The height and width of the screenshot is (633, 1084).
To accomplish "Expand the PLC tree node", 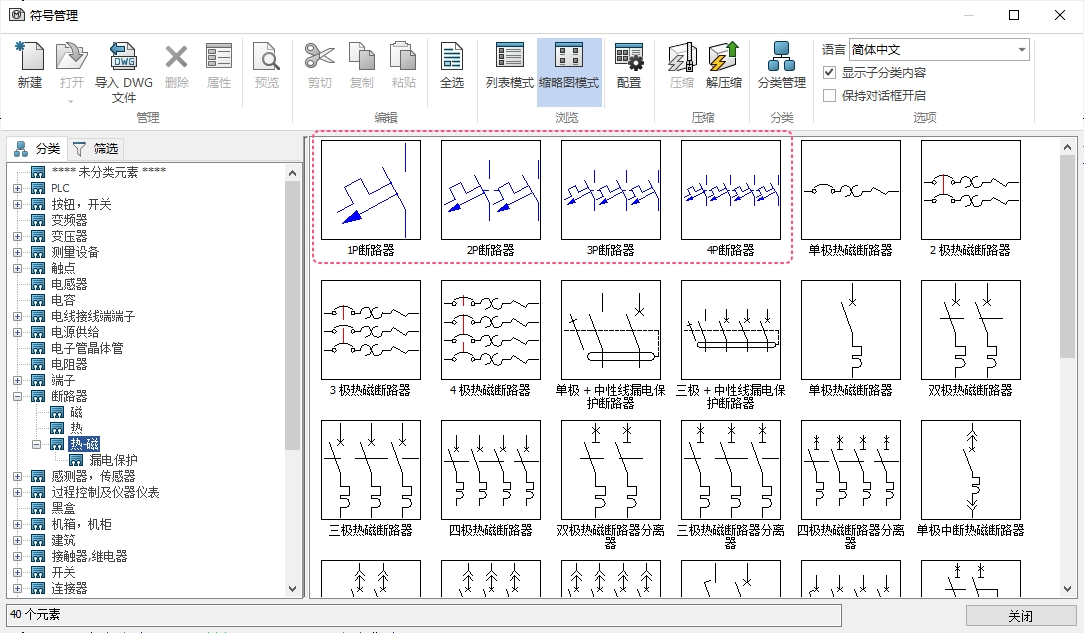I will coord(17,188).
